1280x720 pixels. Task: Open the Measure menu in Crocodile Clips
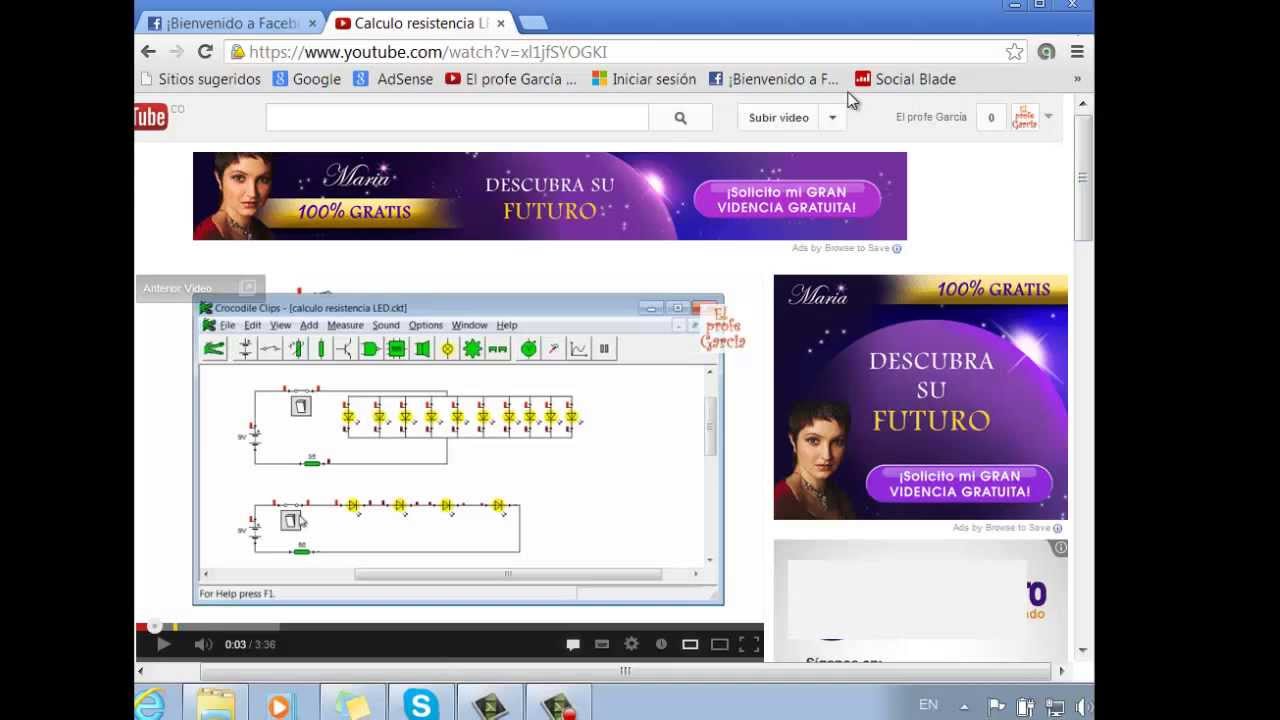(345, 325)
